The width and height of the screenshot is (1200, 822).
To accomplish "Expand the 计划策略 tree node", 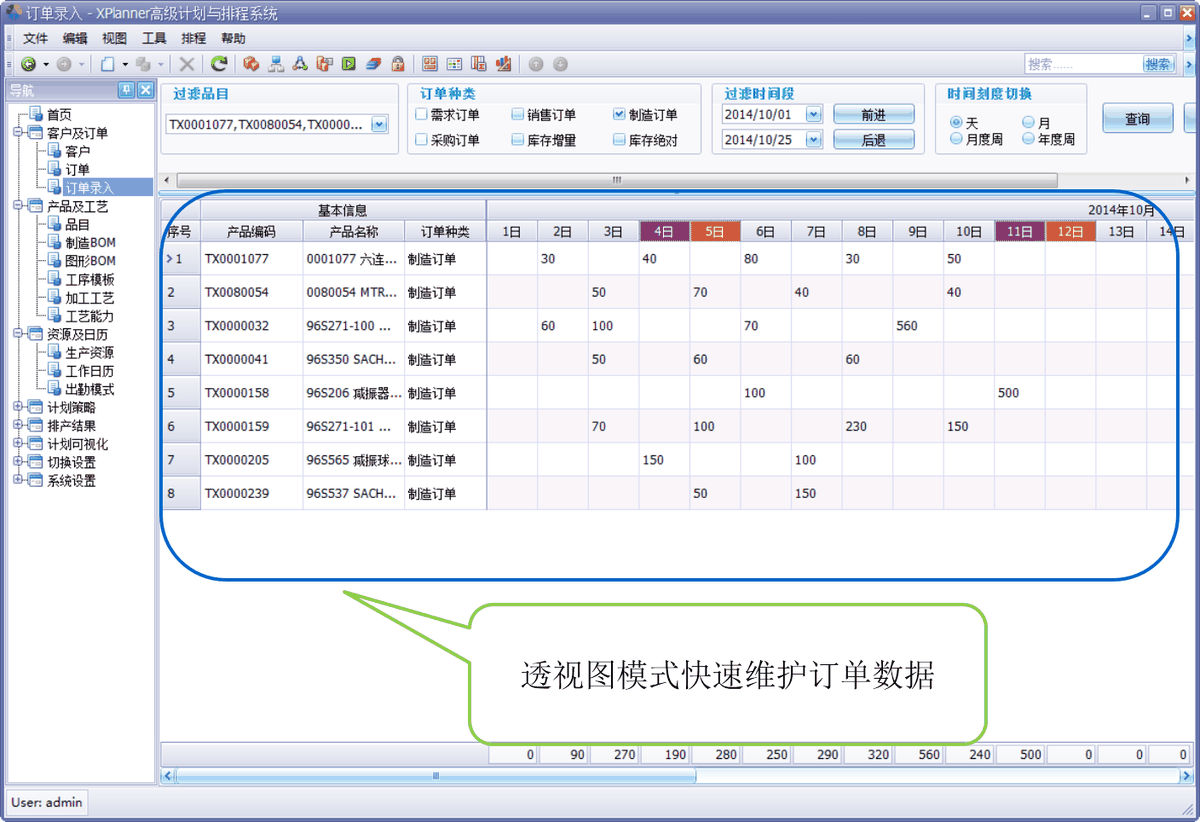I will click(19, 407).
